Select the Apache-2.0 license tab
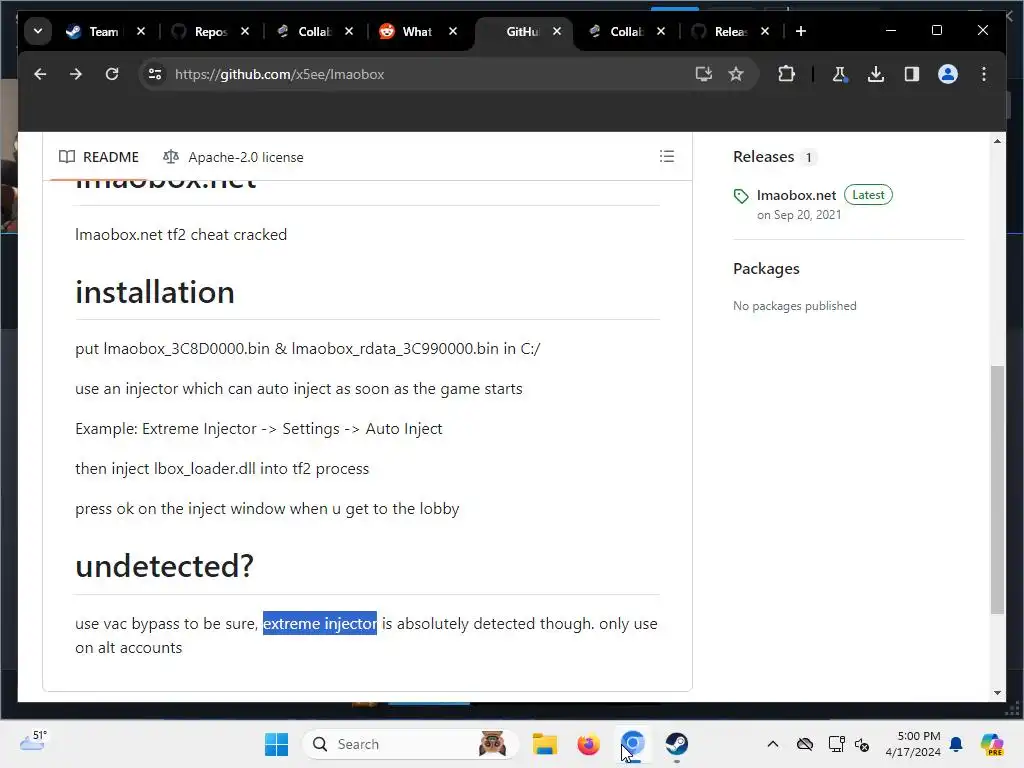1024x768 pixels. tap(233, 157)
